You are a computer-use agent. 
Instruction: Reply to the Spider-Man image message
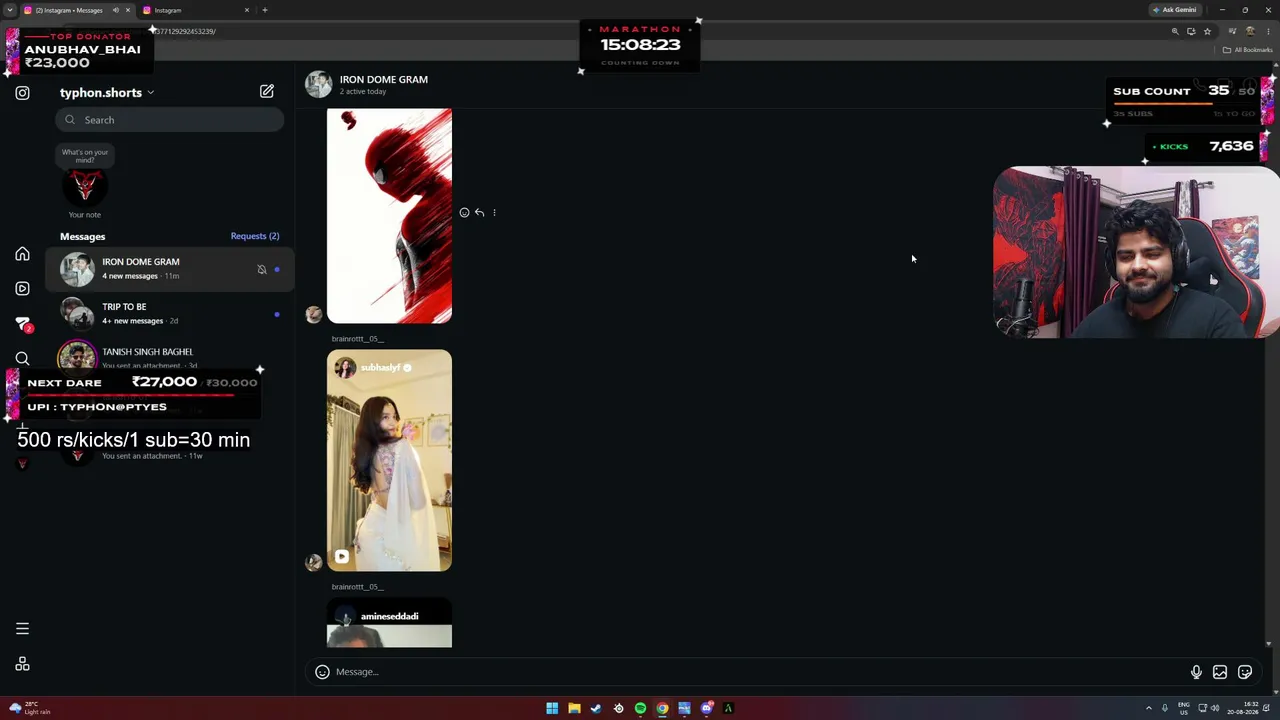coord(479,213)
